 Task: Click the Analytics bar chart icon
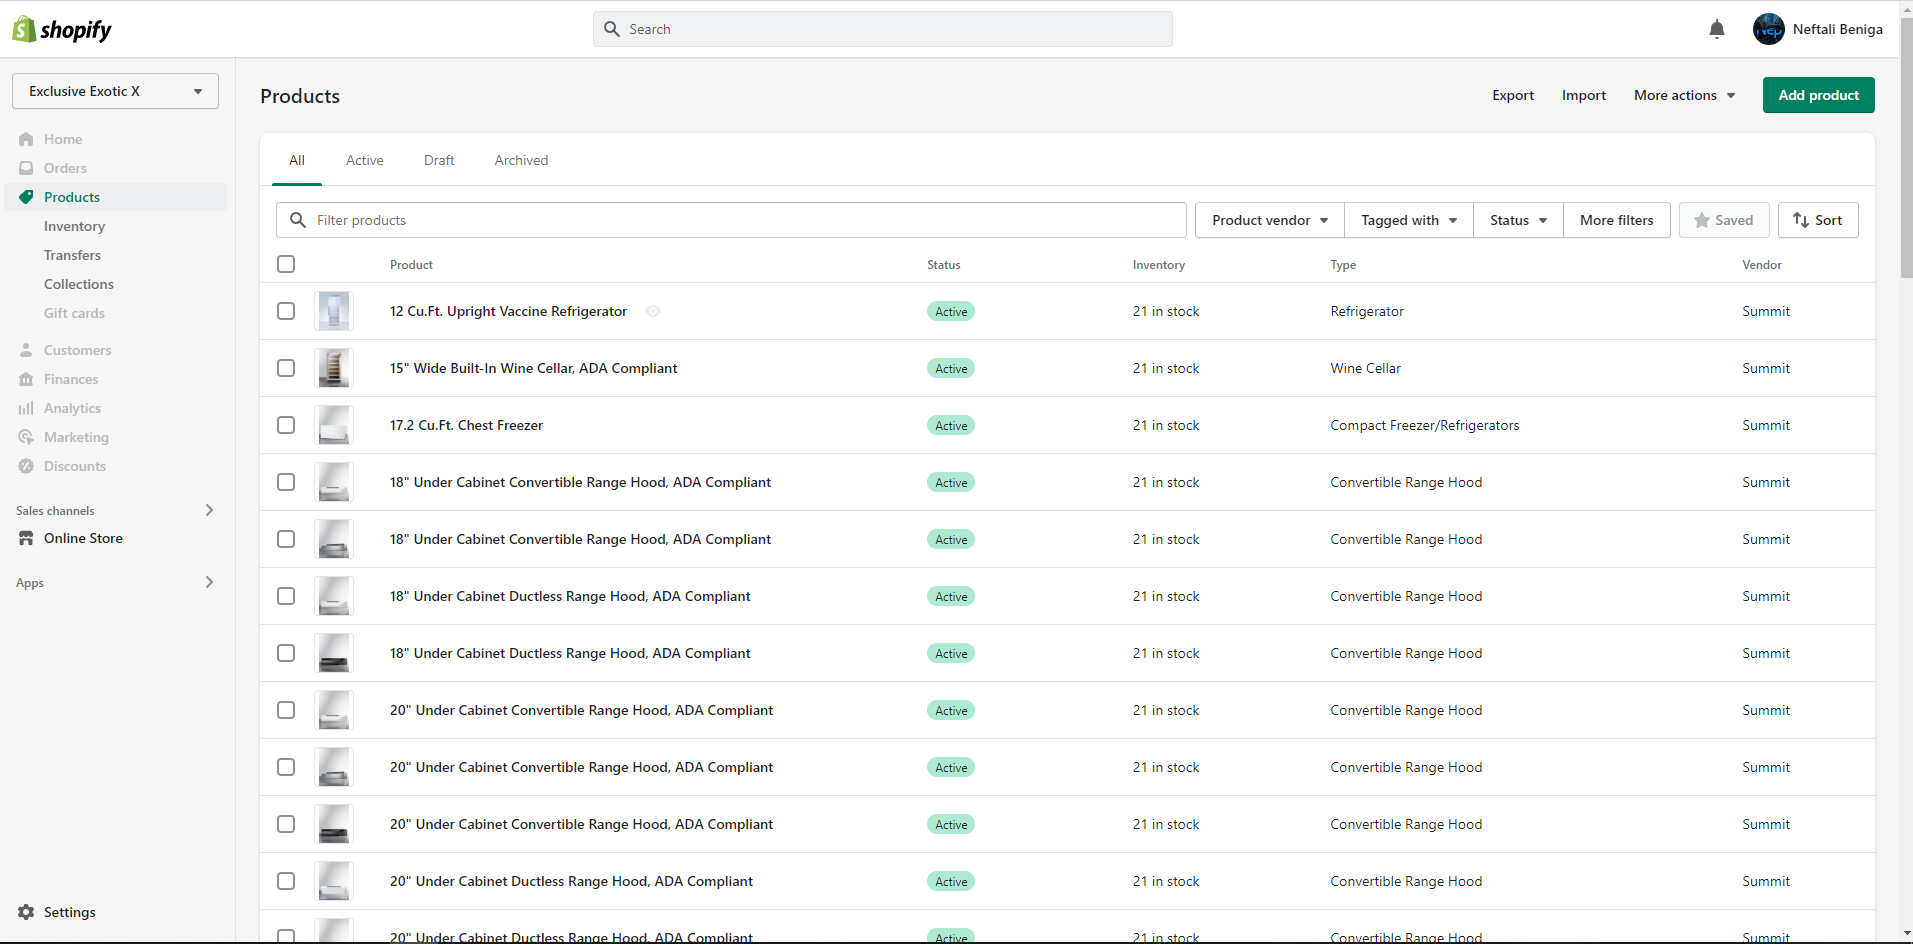click(26, 408)
